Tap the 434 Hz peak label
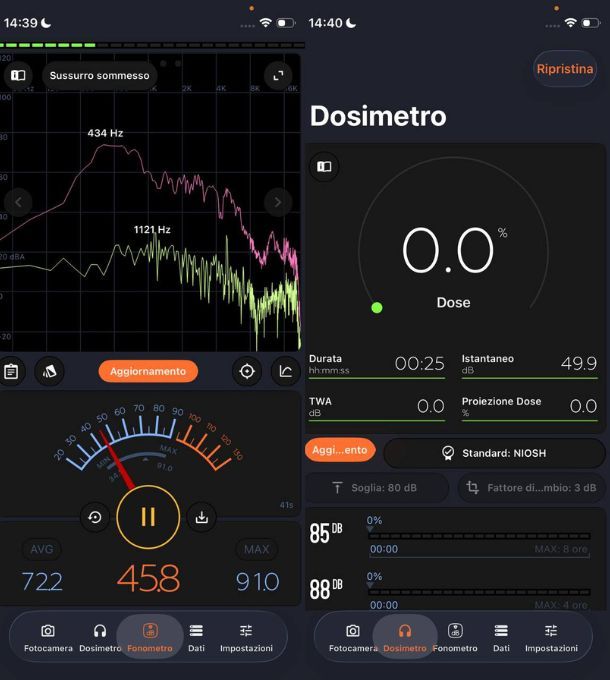Screen dimensions: 610x680 105,133
